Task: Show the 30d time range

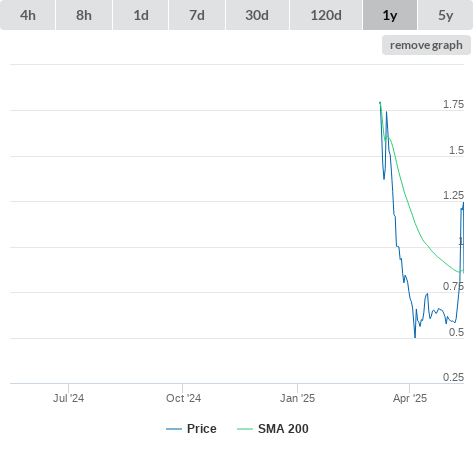Action: pos(257,15)
